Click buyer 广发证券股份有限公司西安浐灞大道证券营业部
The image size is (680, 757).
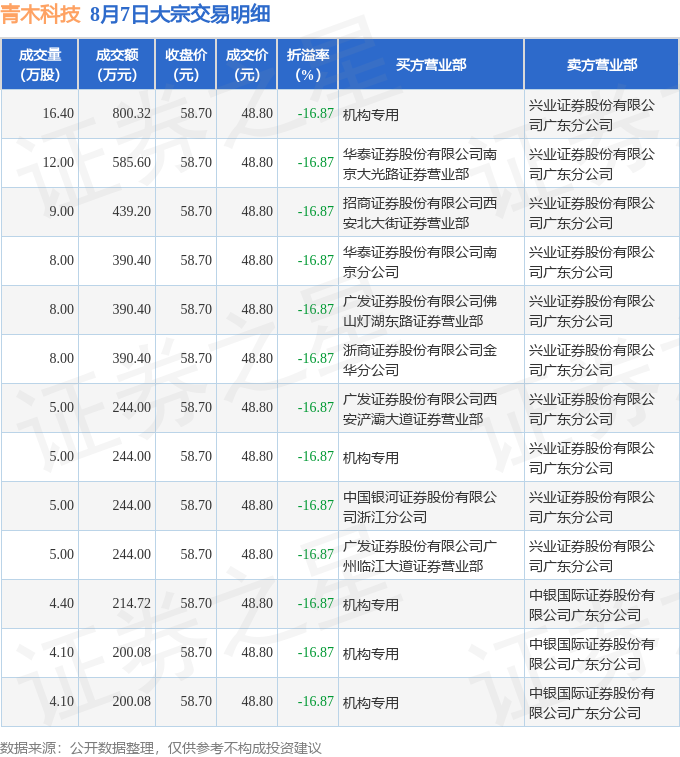coord(420,409)
